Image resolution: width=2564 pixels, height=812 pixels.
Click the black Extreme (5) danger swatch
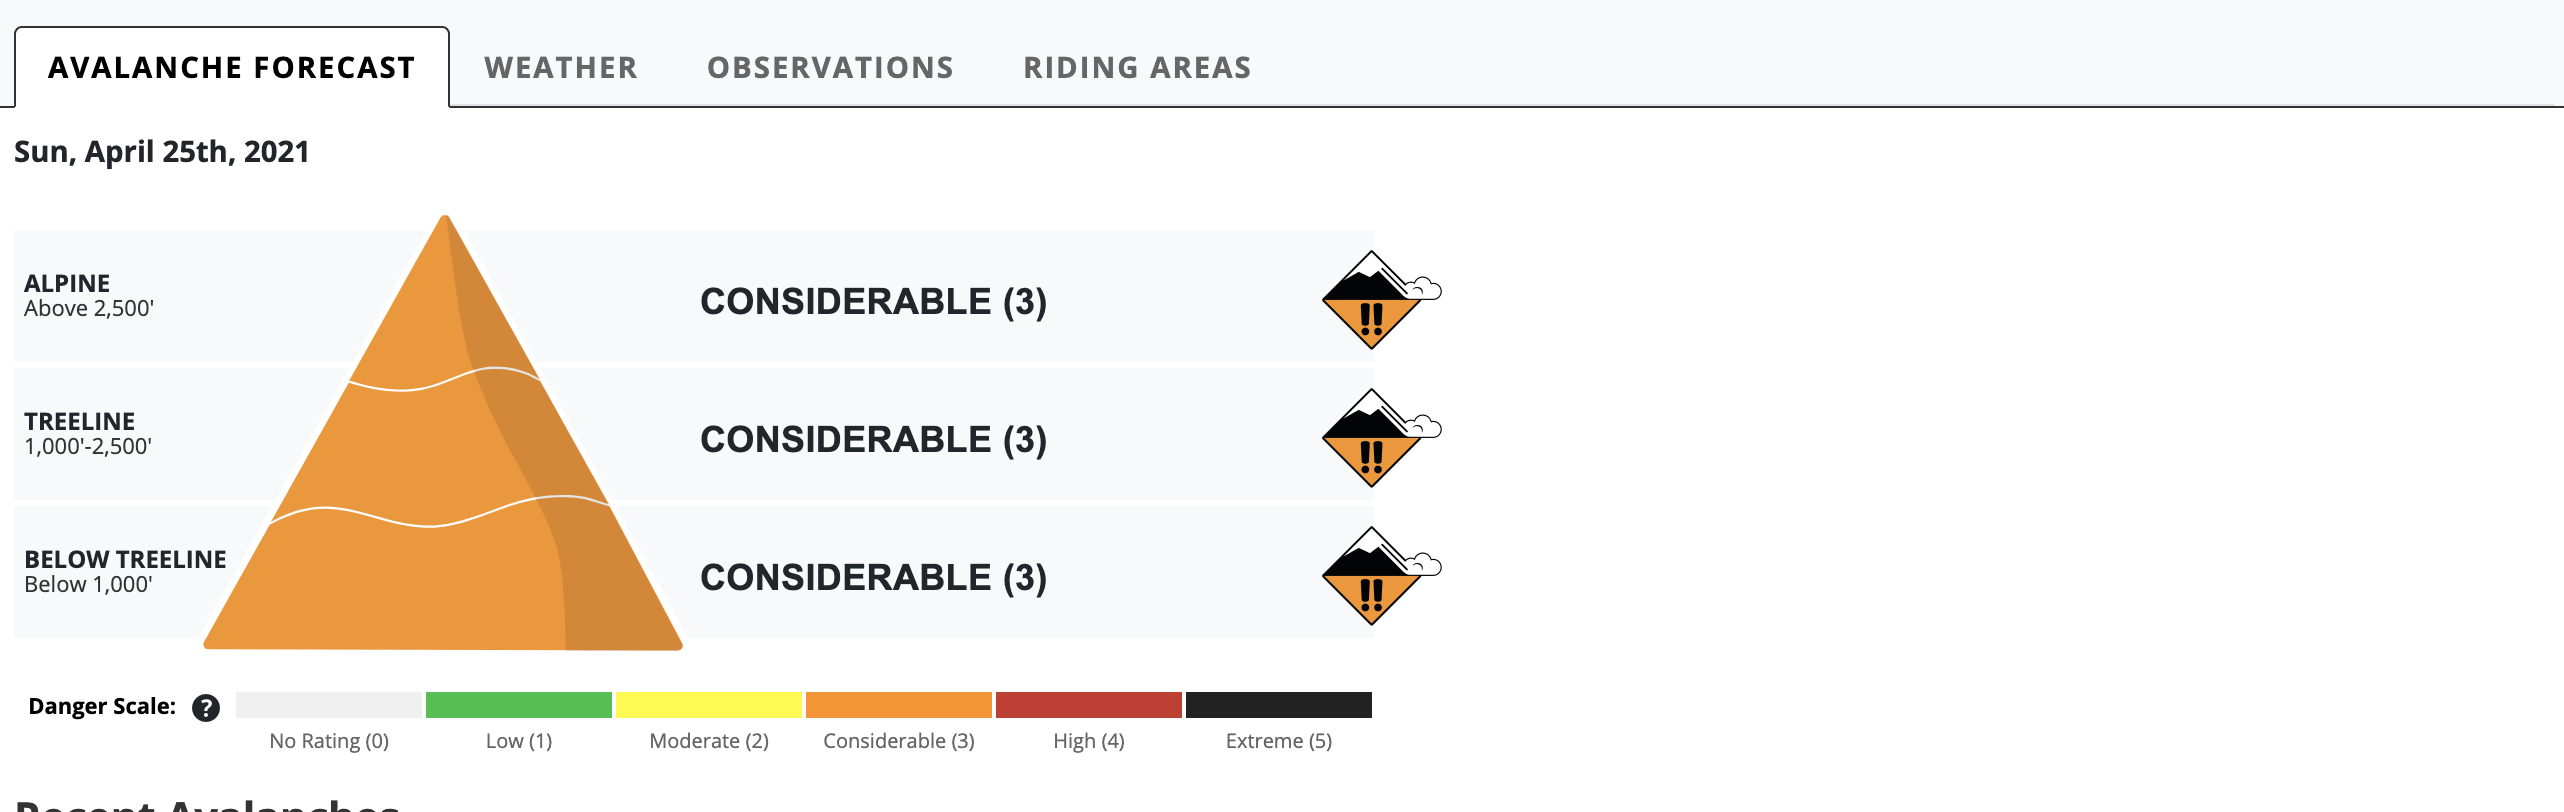[1279, 705]
